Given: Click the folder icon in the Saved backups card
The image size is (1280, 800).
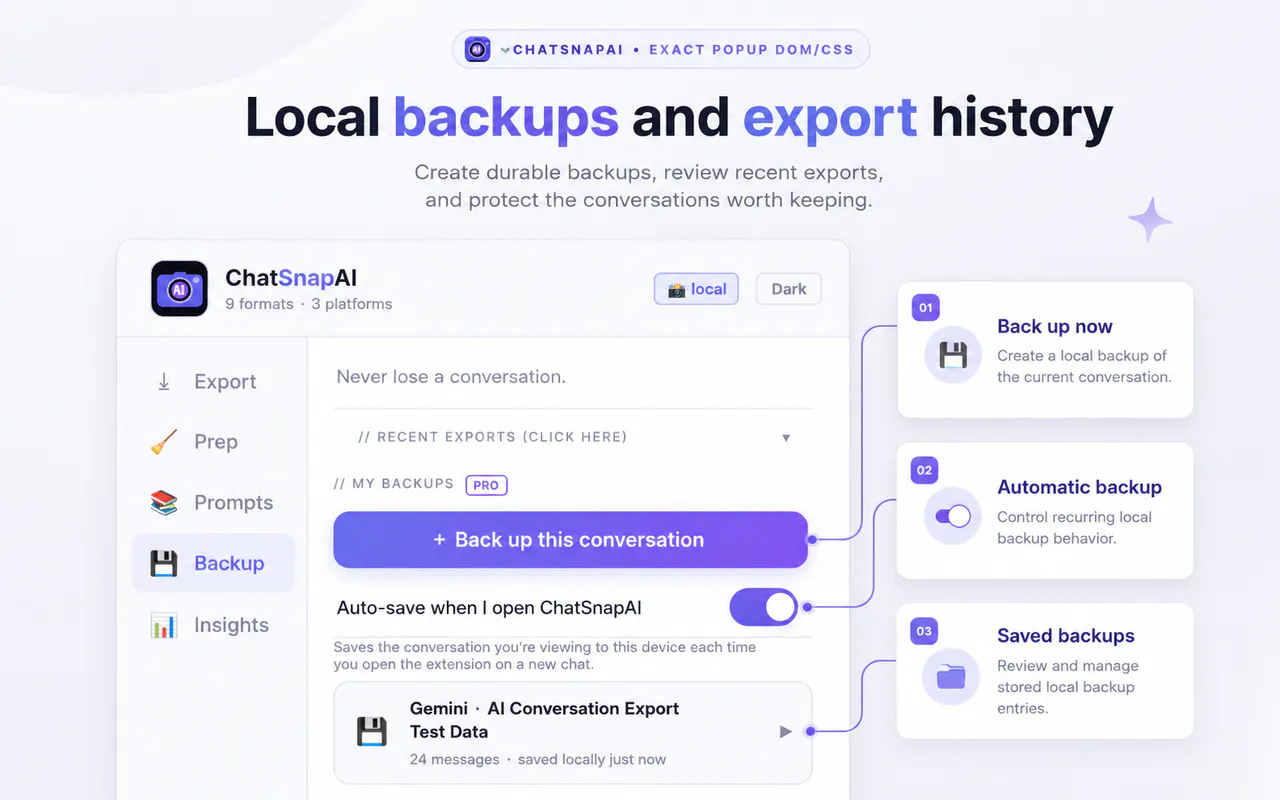Looking at the screenshot, I should click(x=951, y=677).
